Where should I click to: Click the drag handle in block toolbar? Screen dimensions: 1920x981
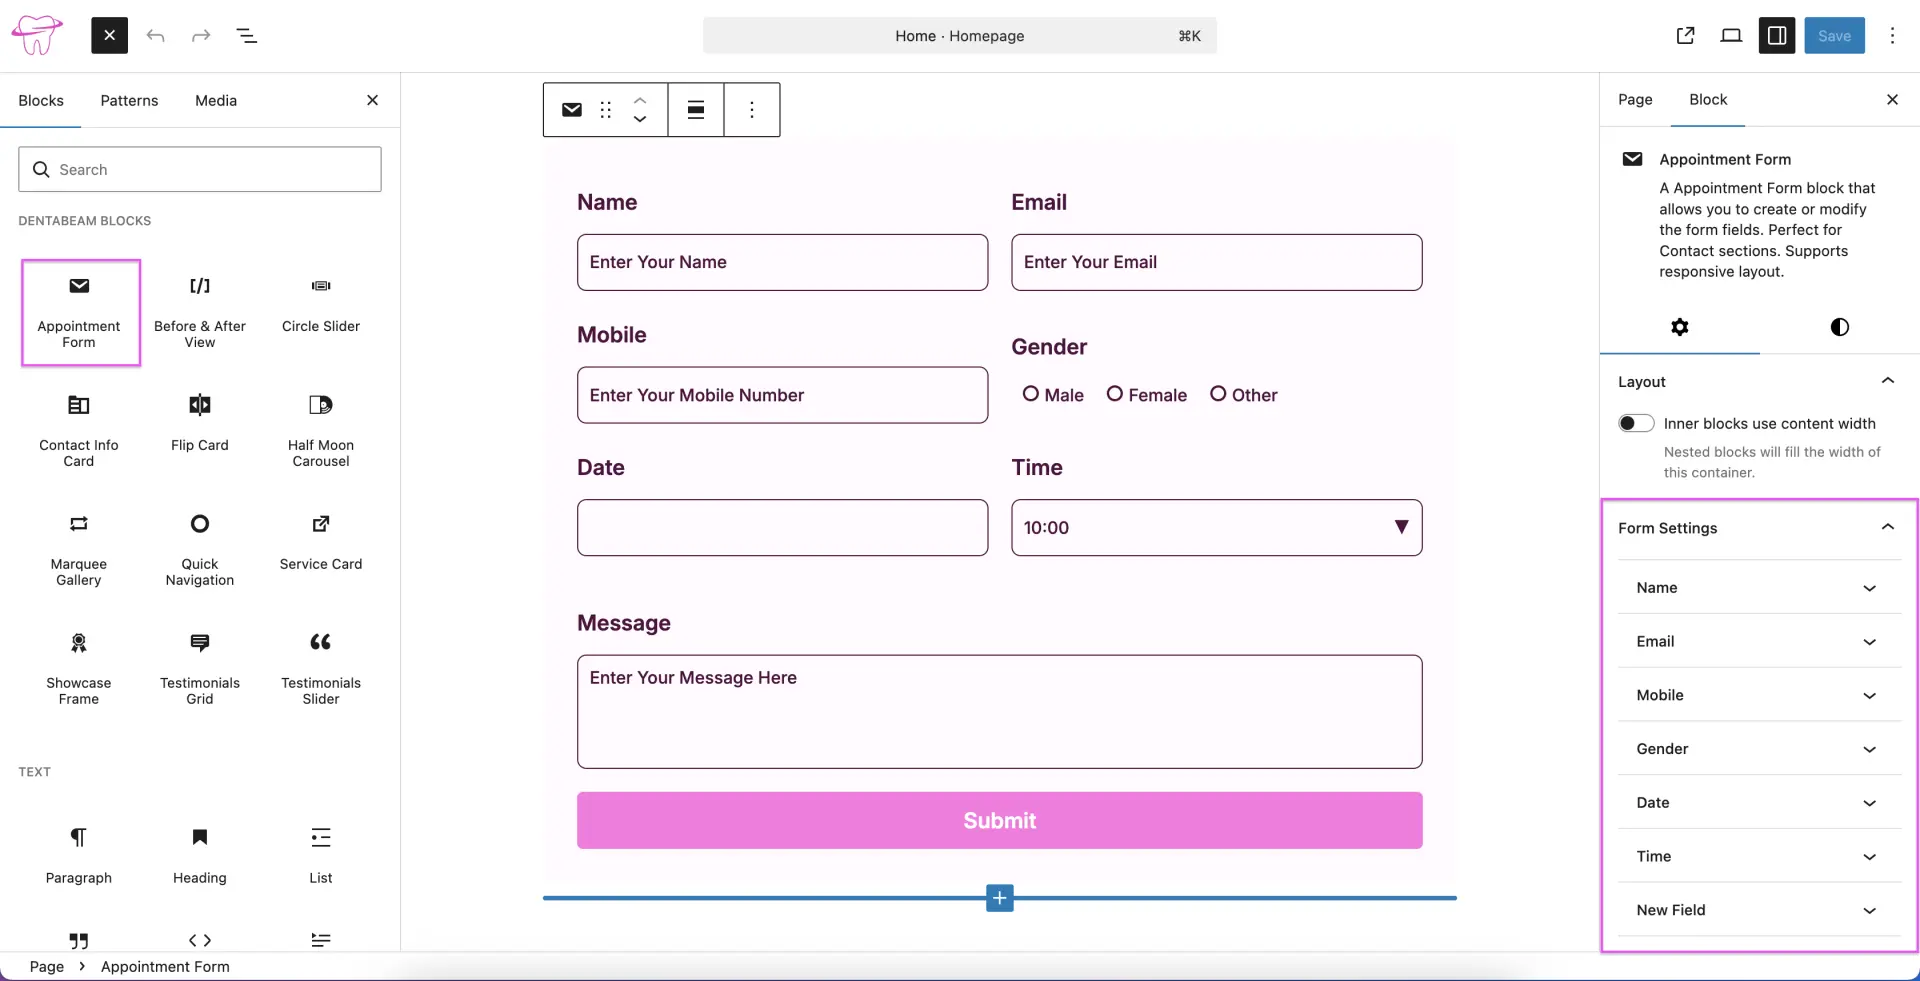[606, 110]
